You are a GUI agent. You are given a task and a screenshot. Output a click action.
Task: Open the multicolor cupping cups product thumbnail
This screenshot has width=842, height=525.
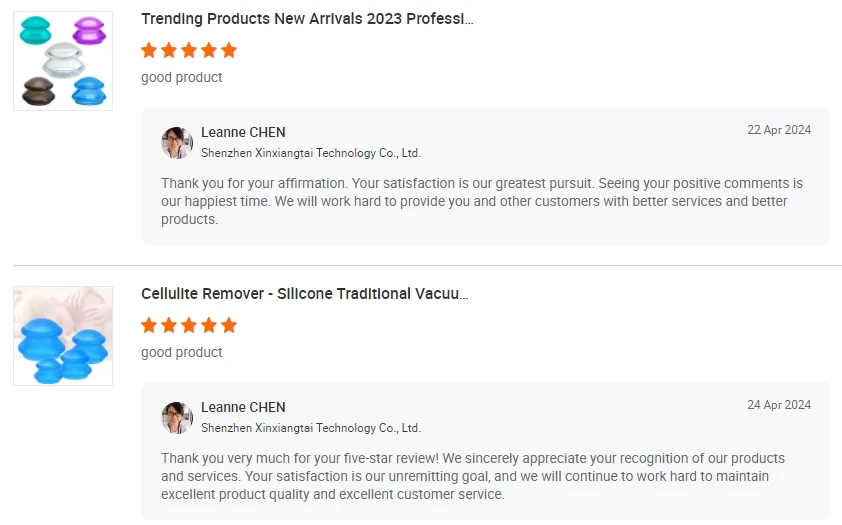[63, 61]
